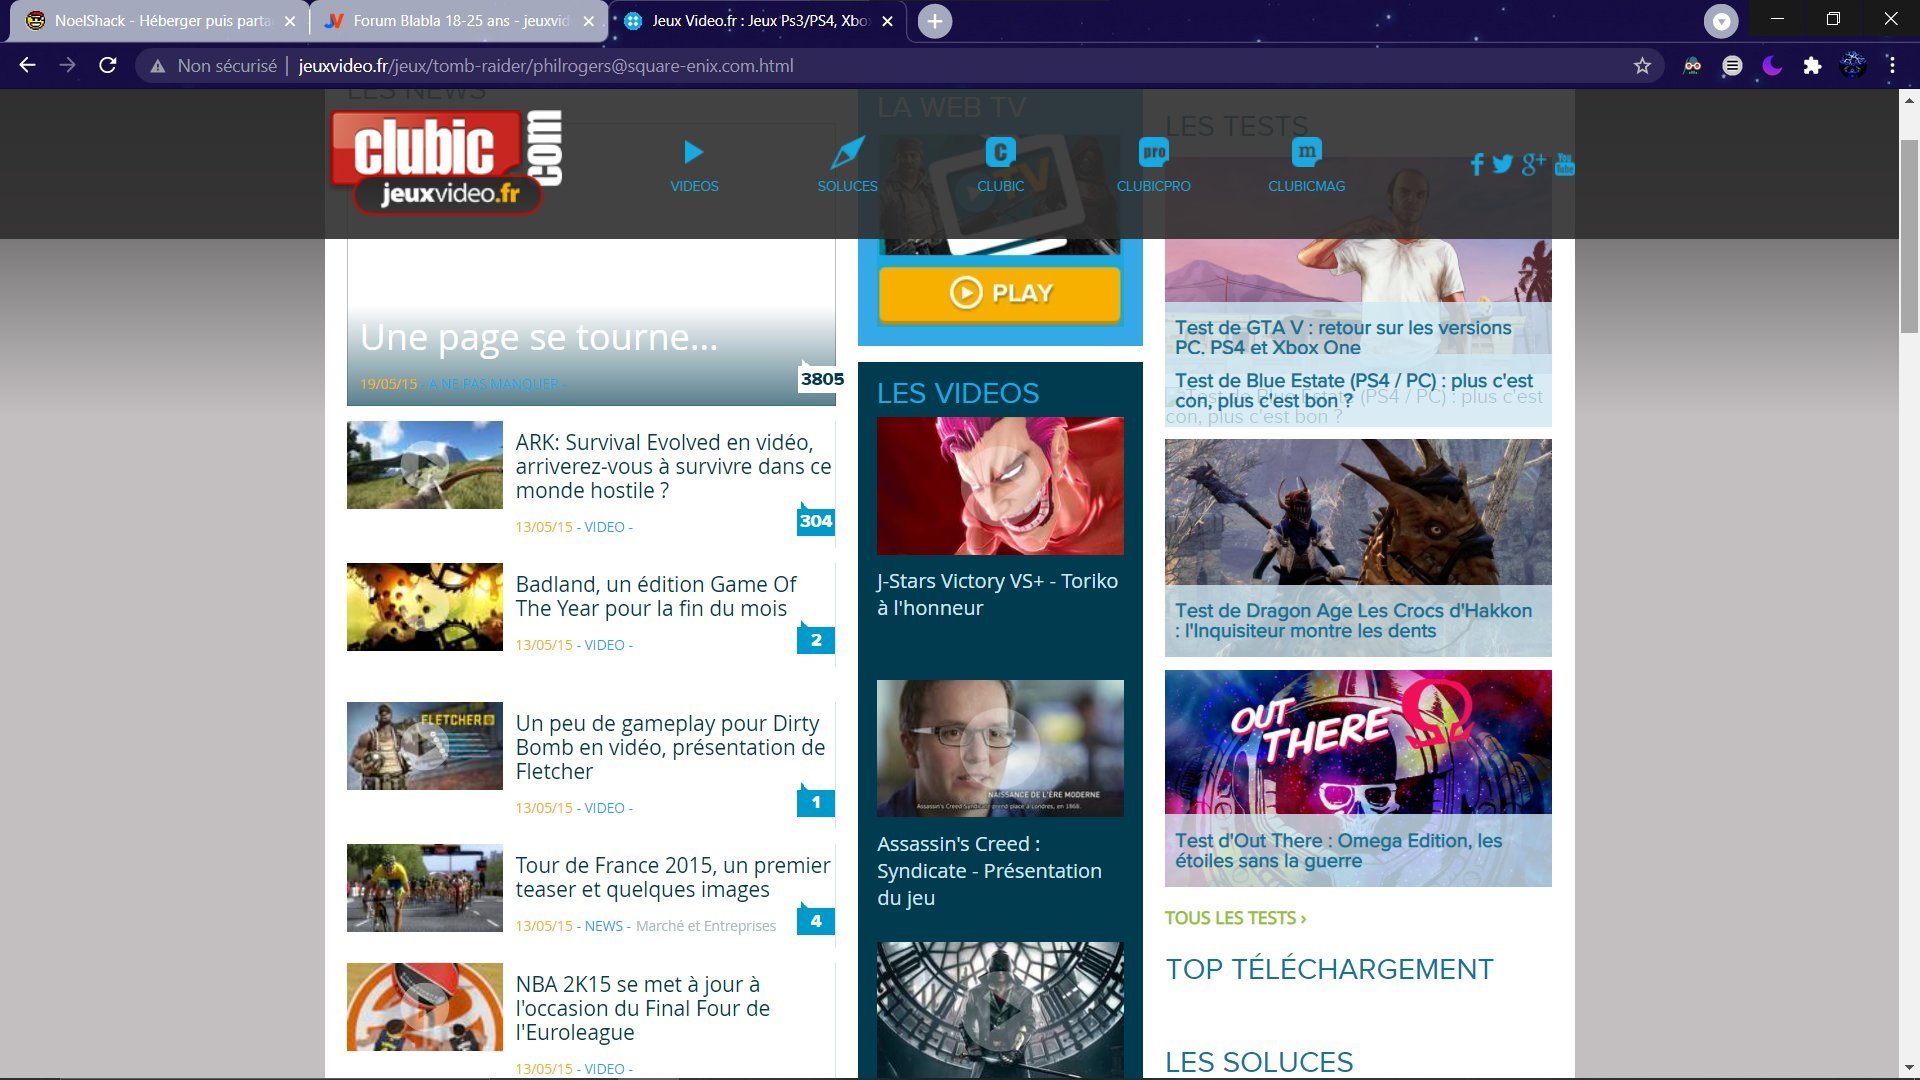Click the browser back arrow

[x=27, y=65]
